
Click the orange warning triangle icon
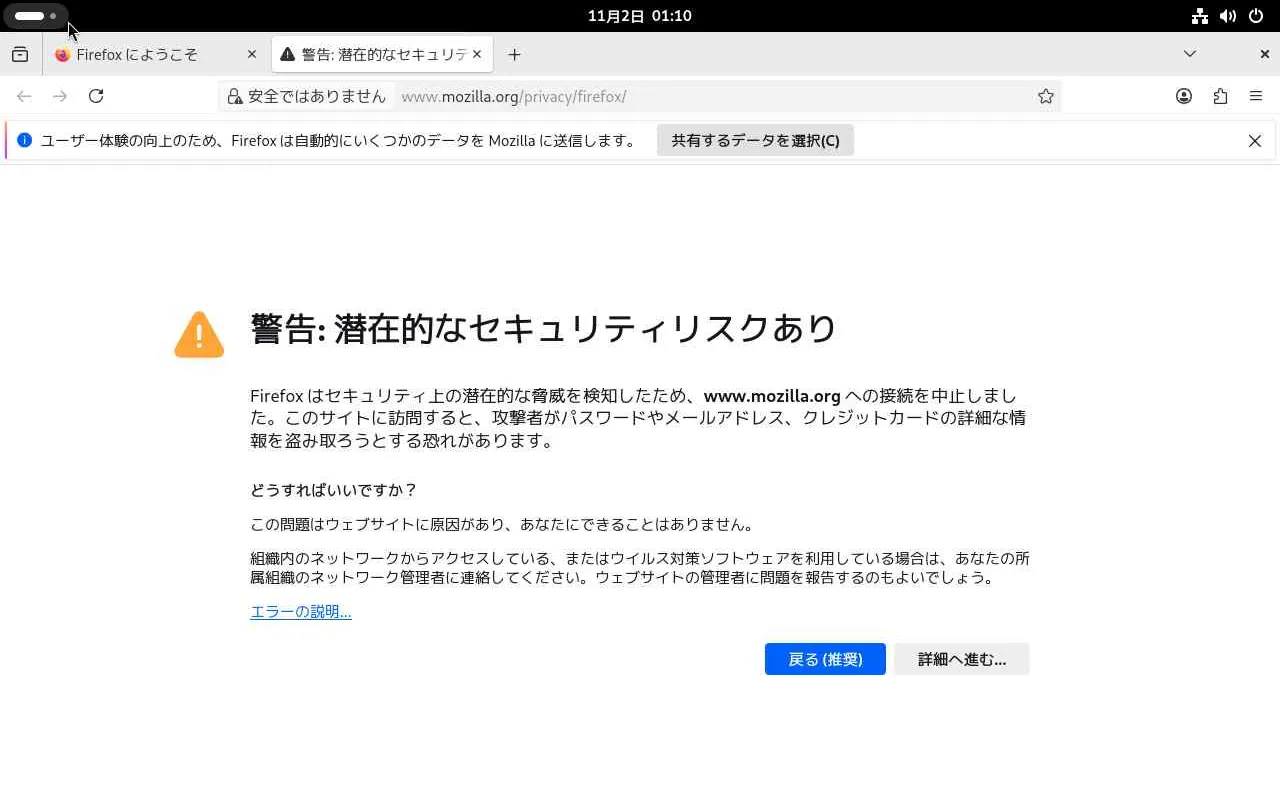(199, 334)
